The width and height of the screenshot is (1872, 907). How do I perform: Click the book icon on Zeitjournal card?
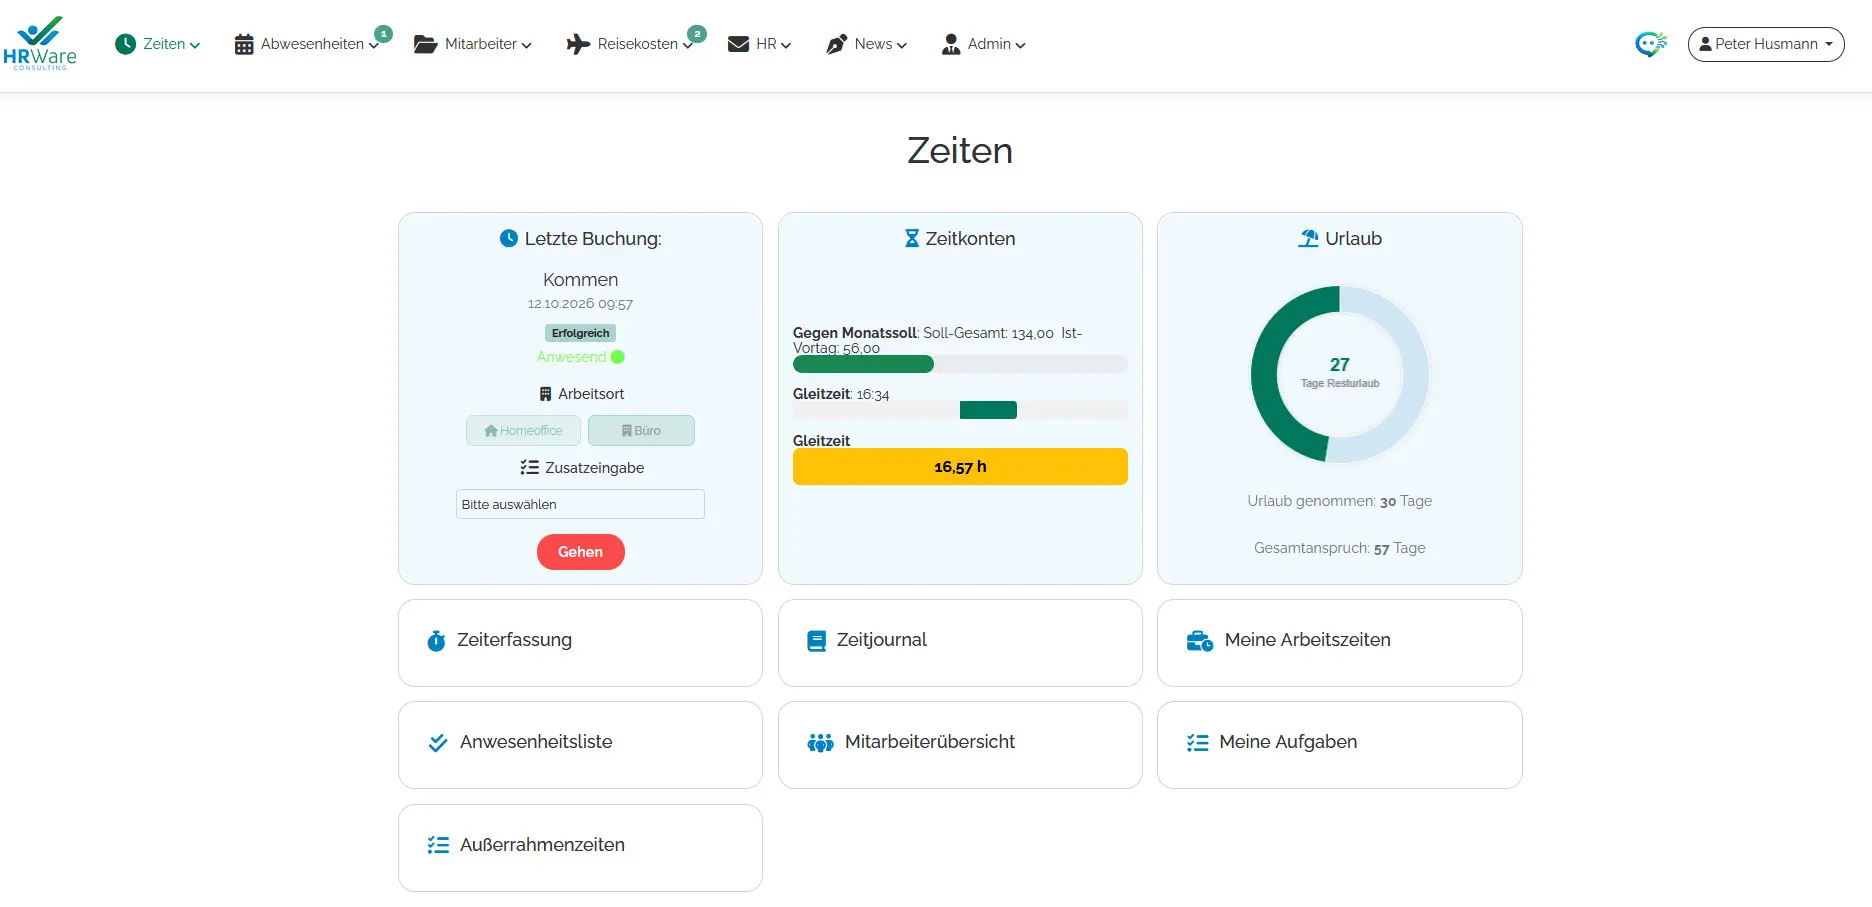click(817, 641)
